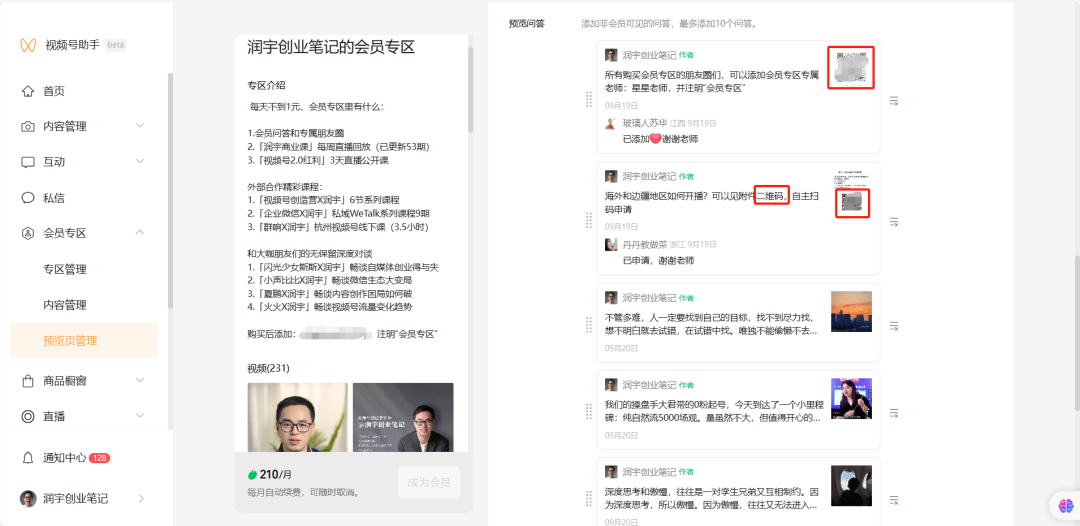
Task: Open 通知中心 menu item
Action: [65, 458]
